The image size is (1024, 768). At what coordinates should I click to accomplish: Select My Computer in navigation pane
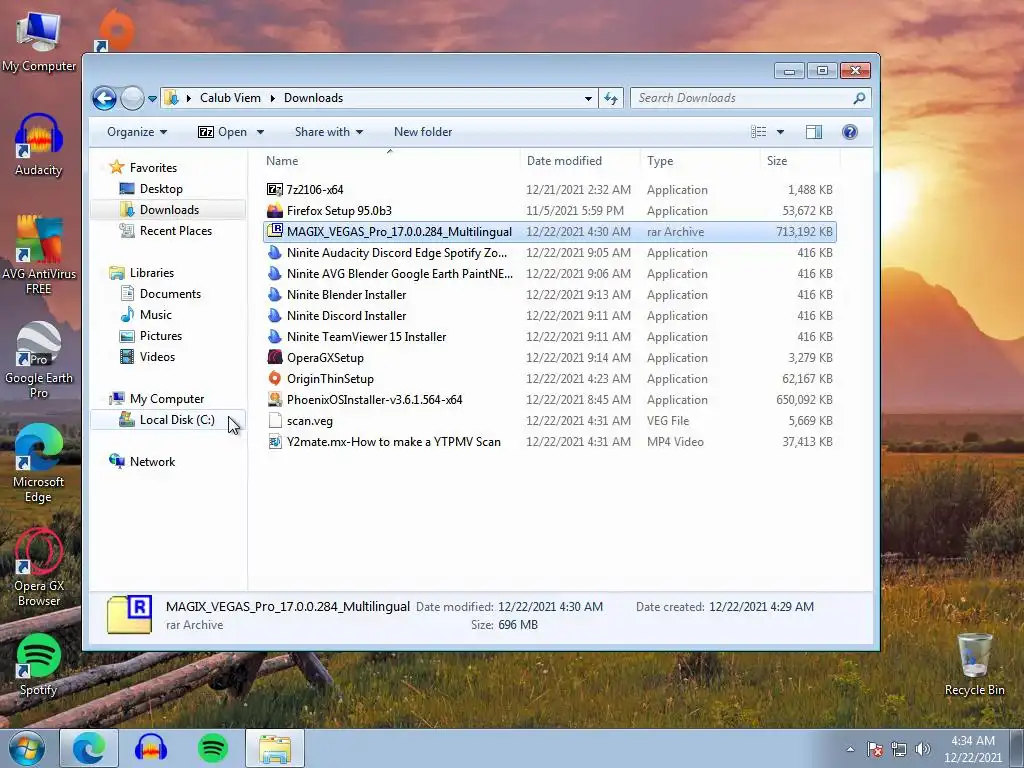pyautogui.click(x=167, y=399)
